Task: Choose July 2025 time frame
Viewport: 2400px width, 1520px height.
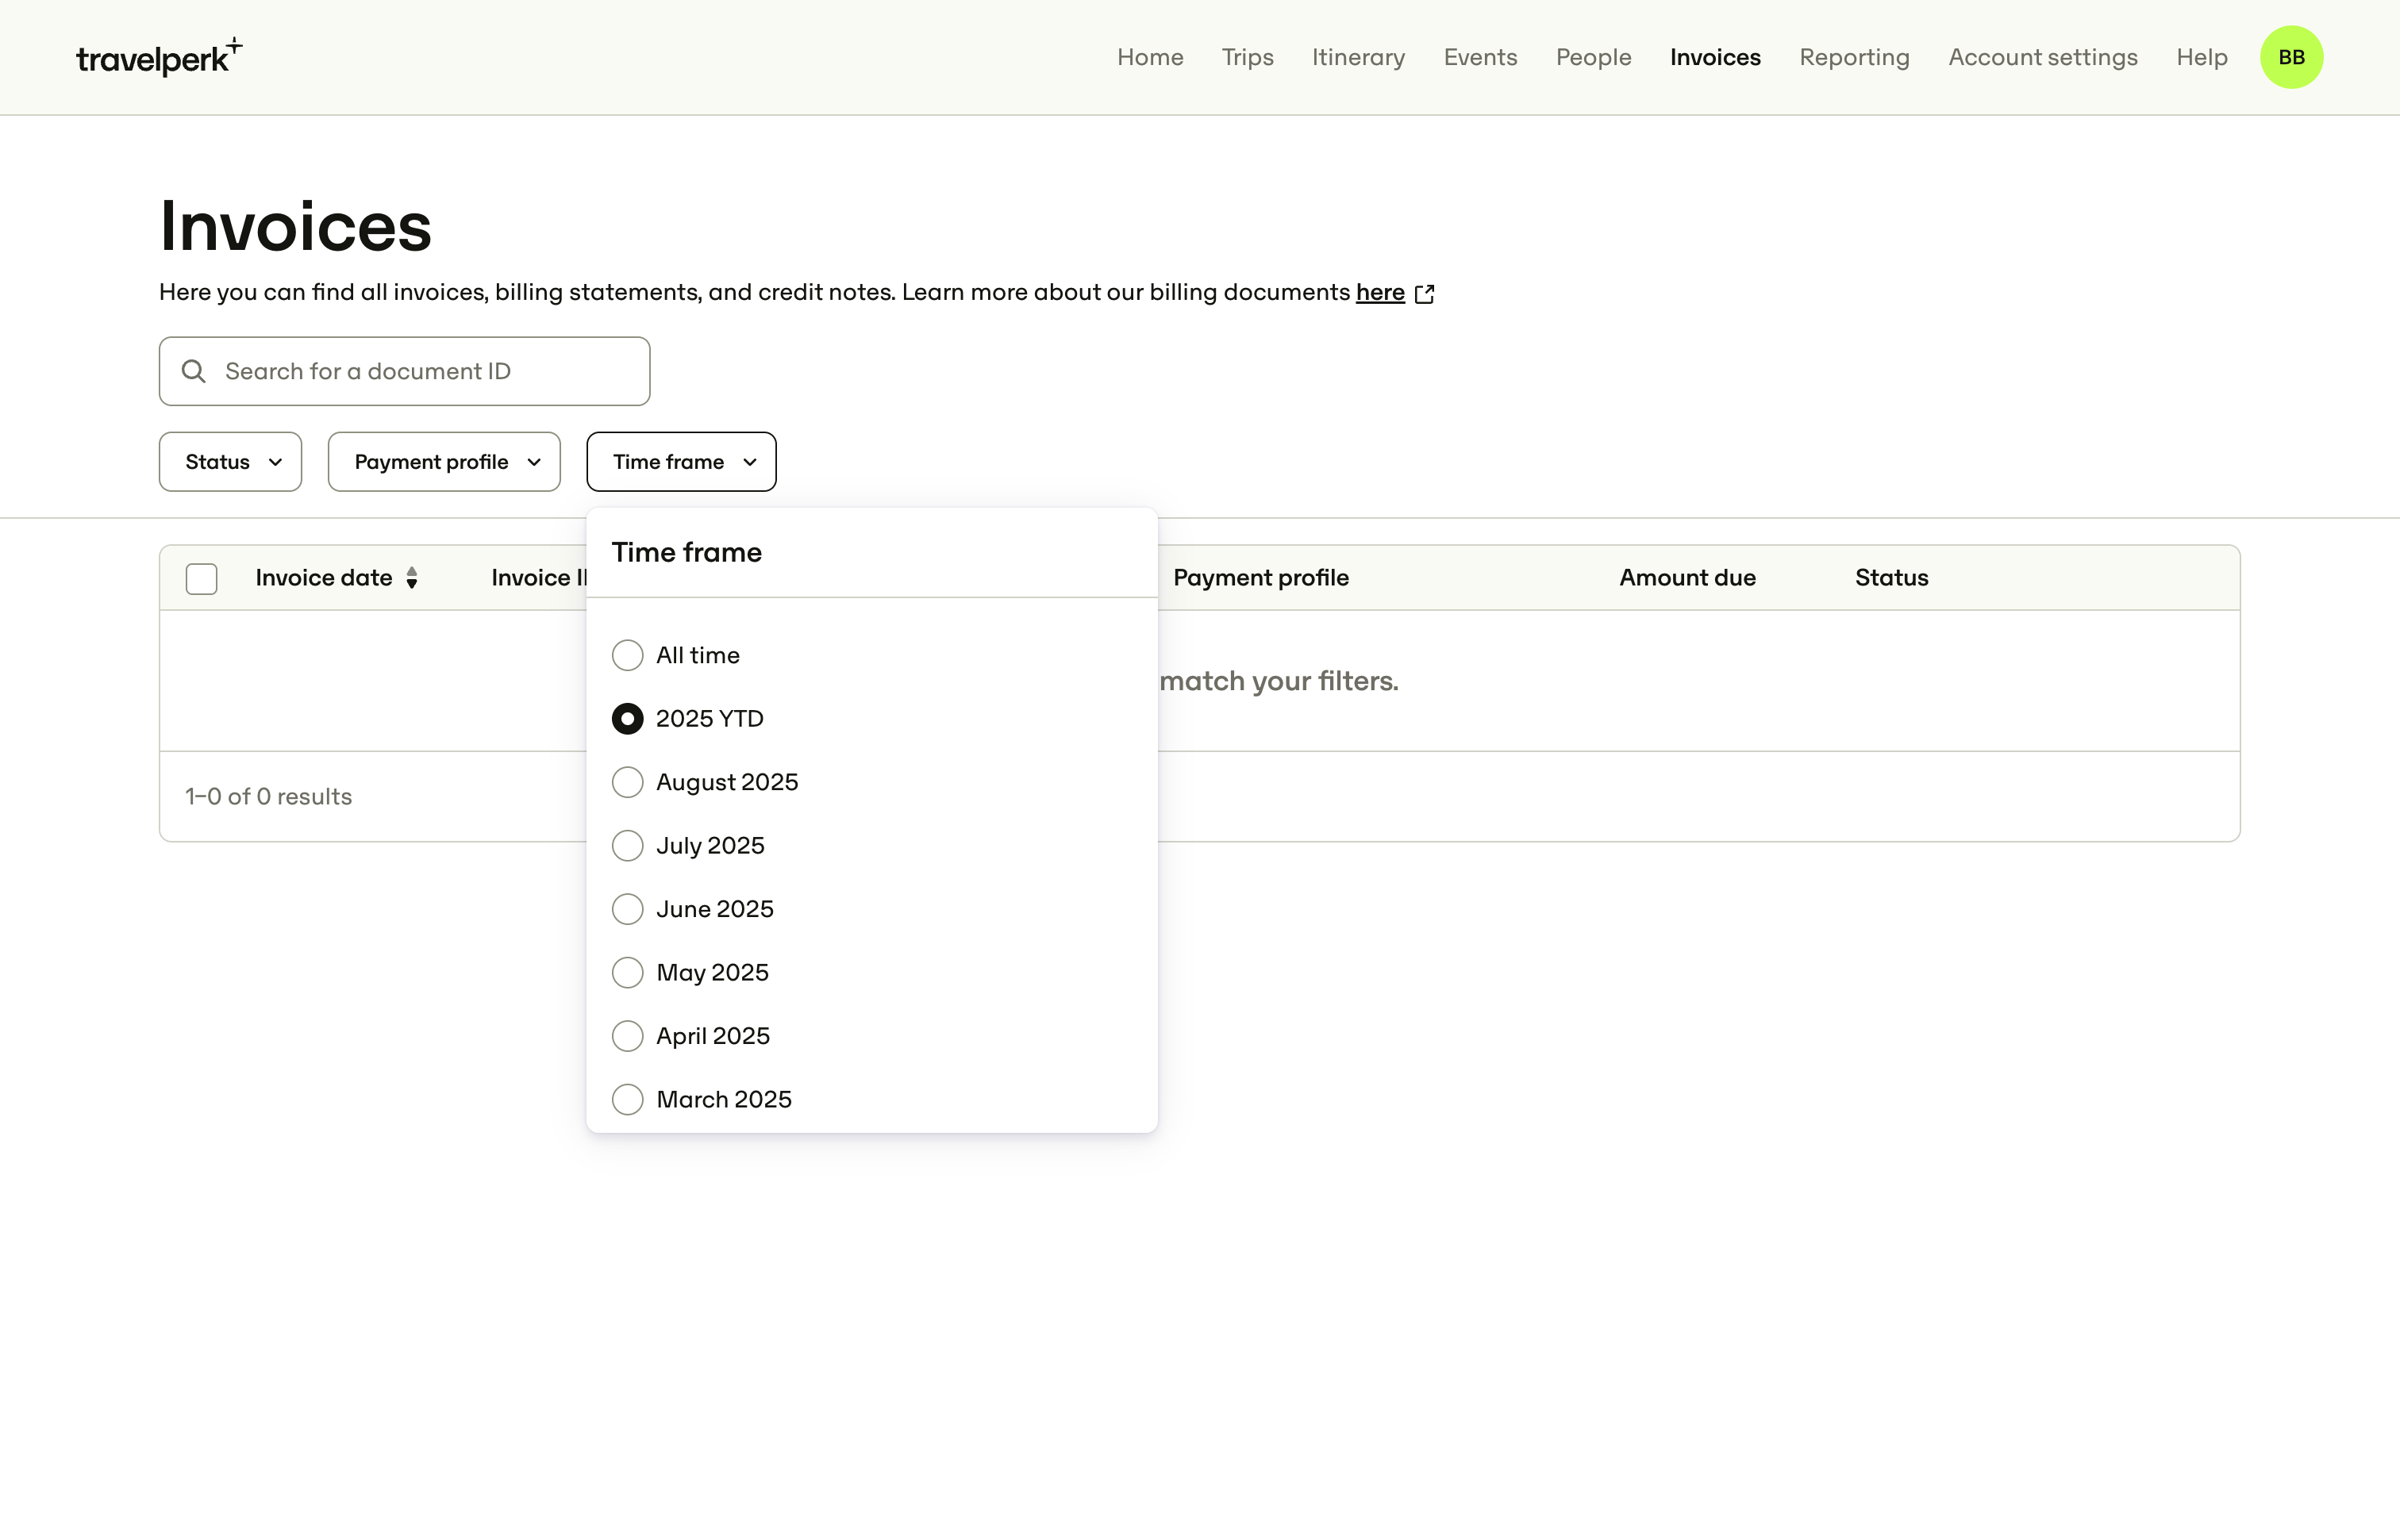Action: point(627,846)
